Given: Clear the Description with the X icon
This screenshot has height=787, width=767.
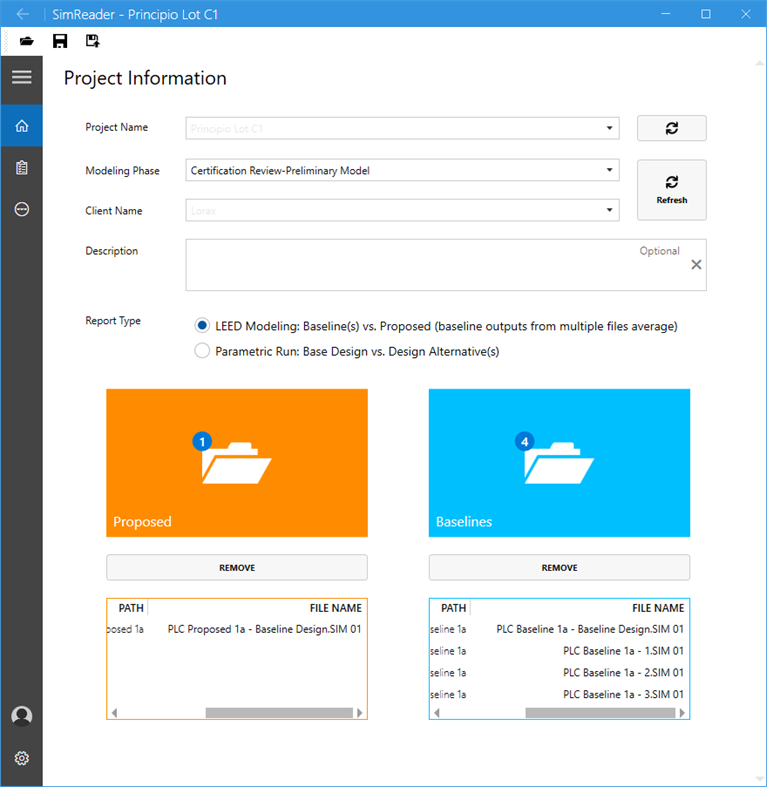Looking at the screenshot, I should 696,265.
